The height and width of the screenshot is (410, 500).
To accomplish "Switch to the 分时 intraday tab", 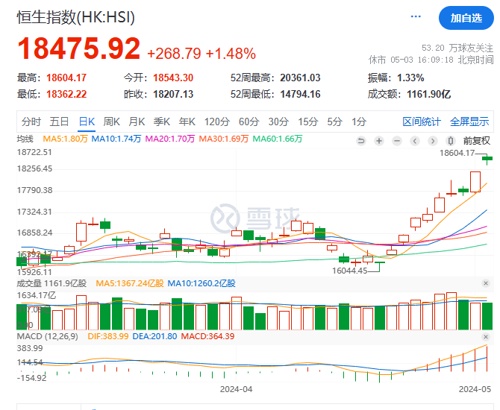I will [x=31, y=122].
